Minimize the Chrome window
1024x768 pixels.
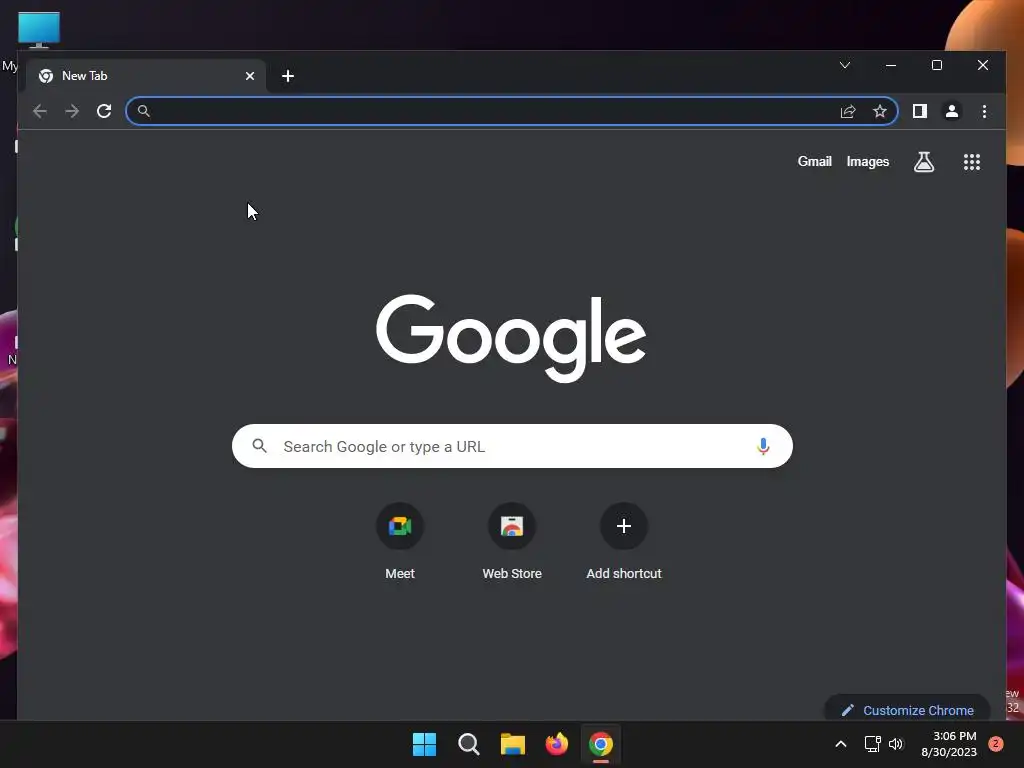pos(891,65)
